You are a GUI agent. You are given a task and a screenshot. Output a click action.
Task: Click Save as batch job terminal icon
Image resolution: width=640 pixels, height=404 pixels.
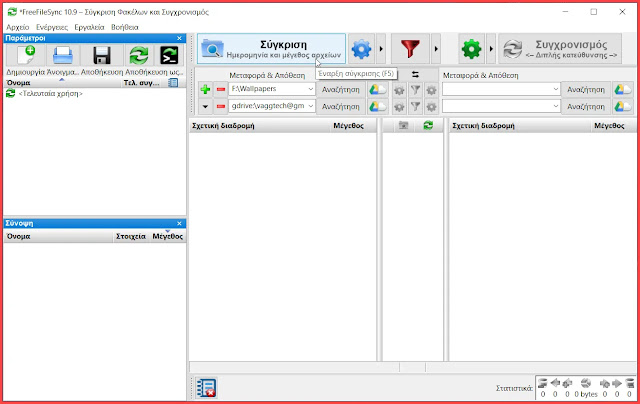point(169,55)
